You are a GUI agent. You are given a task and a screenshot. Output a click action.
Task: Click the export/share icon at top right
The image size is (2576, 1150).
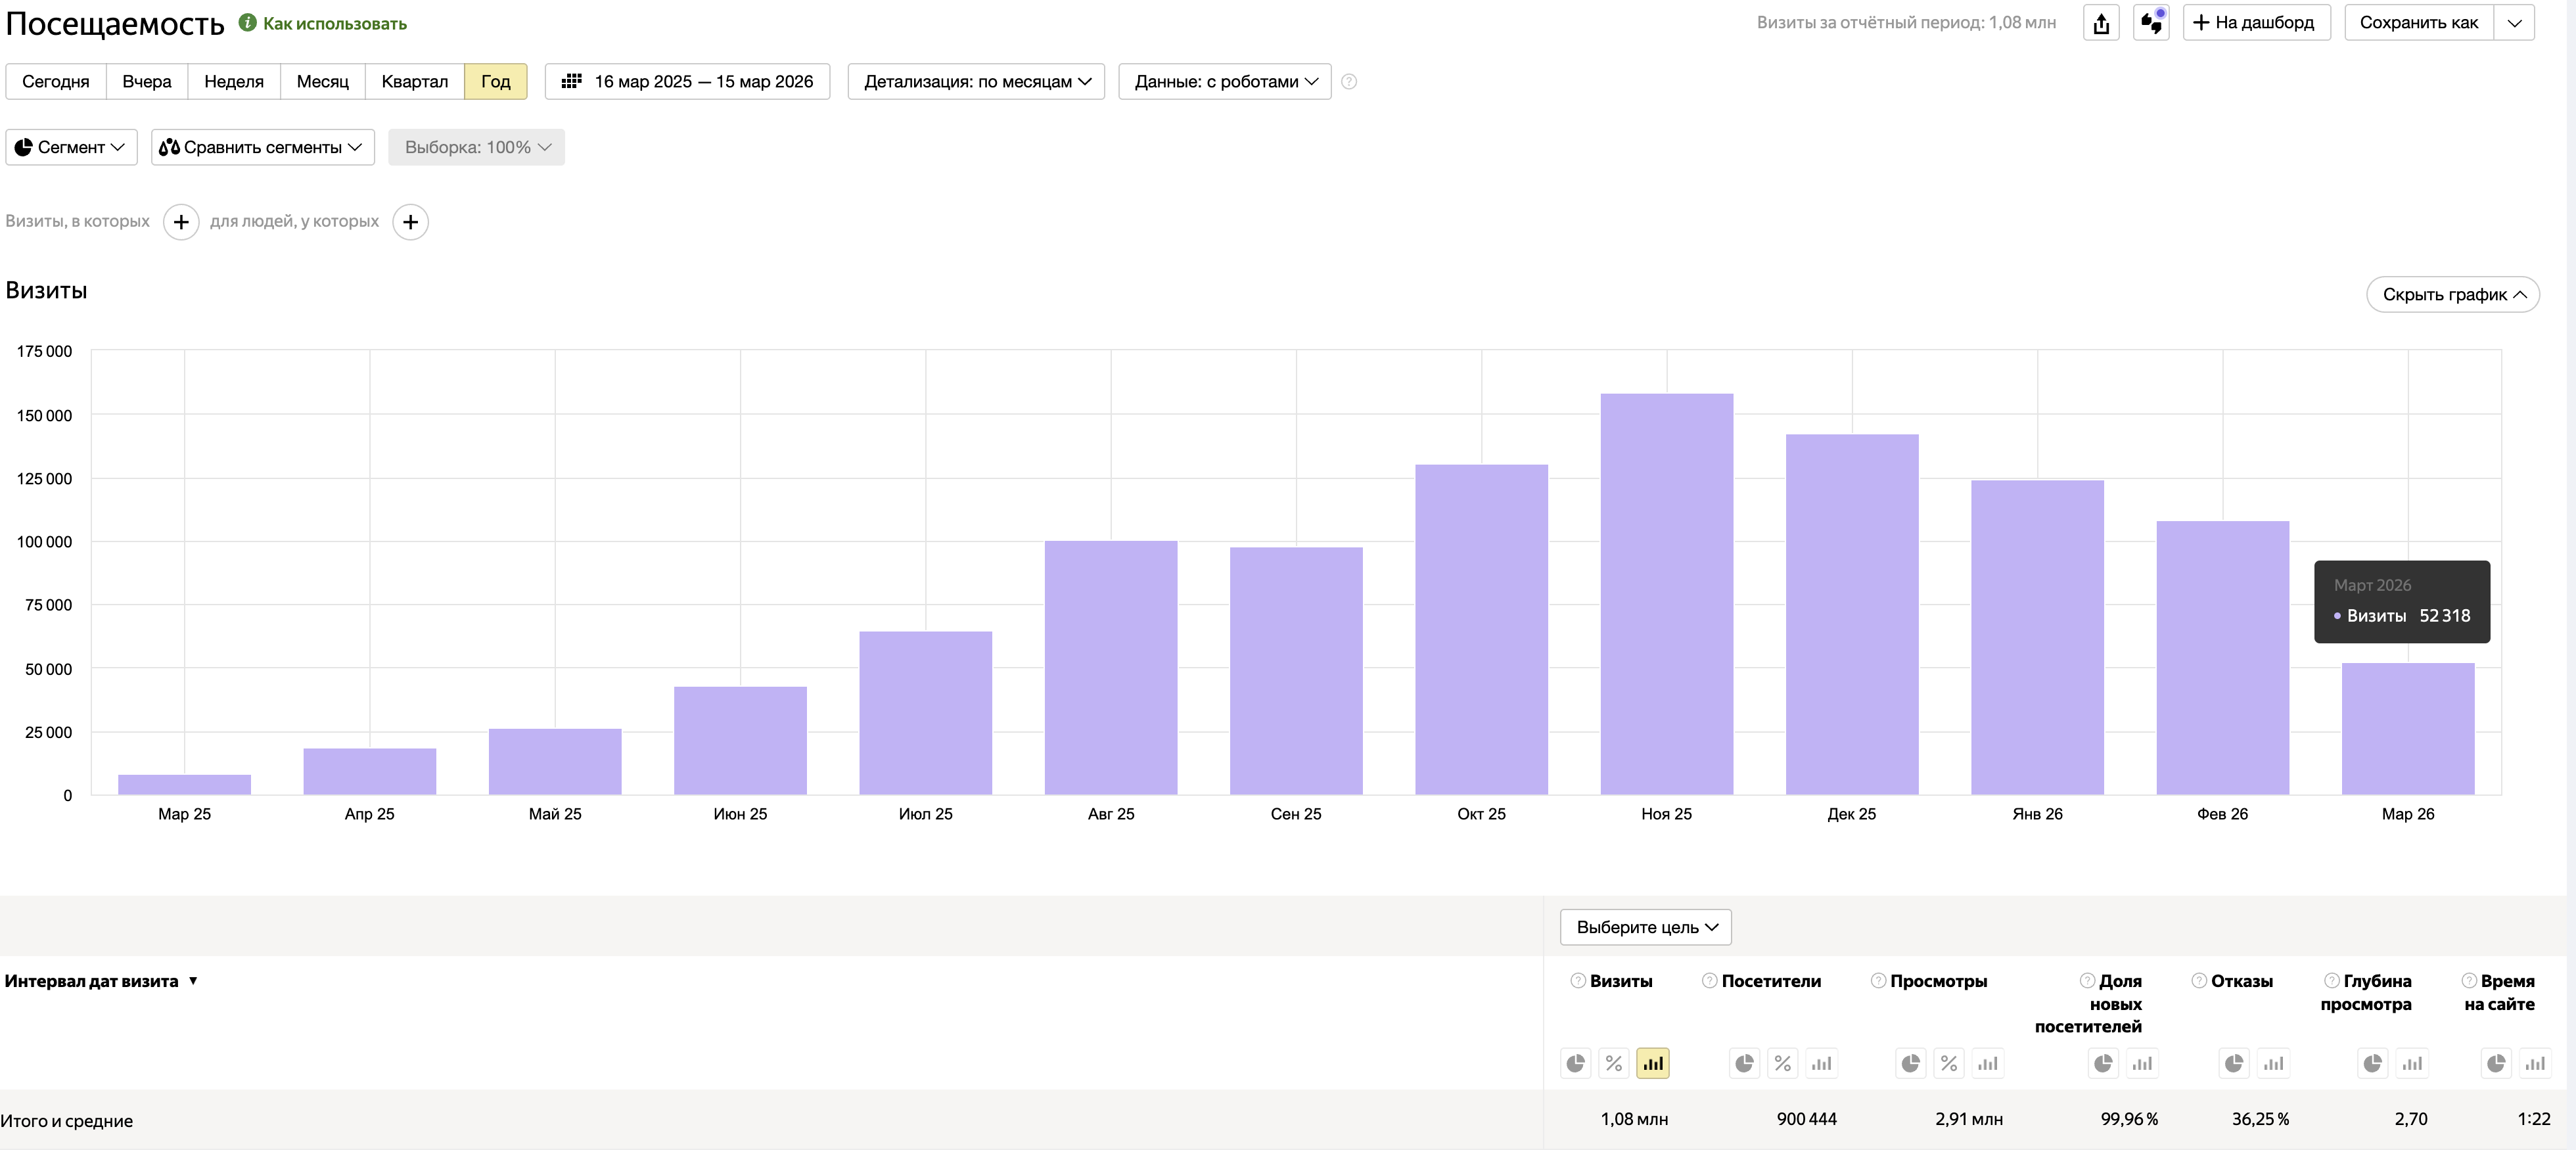pos(2101,23)
